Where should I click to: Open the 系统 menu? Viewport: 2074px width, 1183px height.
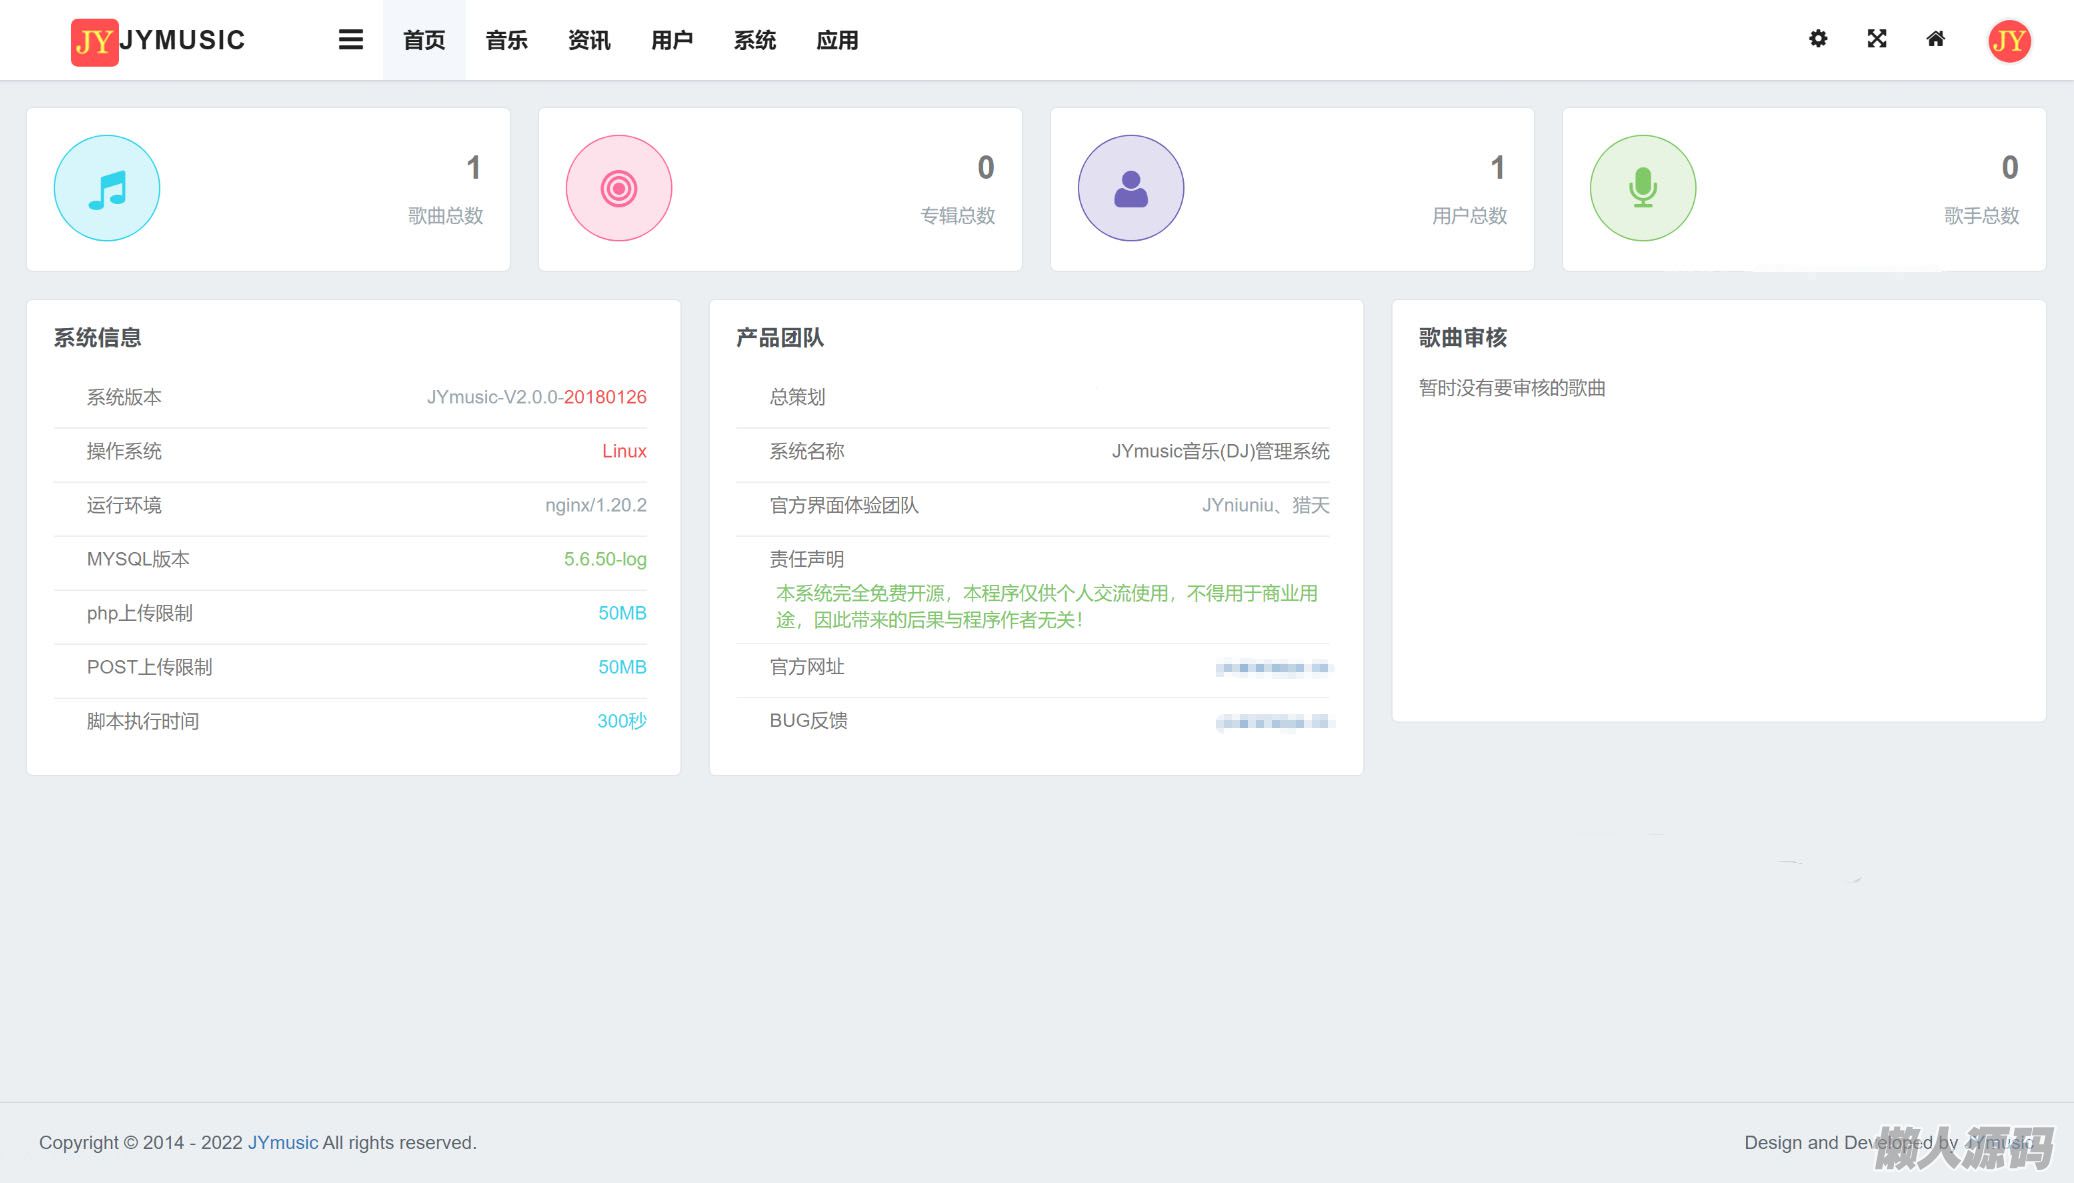coord(755,40)
